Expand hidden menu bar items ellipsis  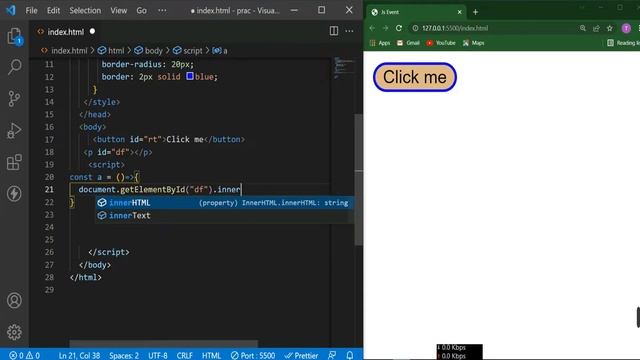(x=162, y=11)
